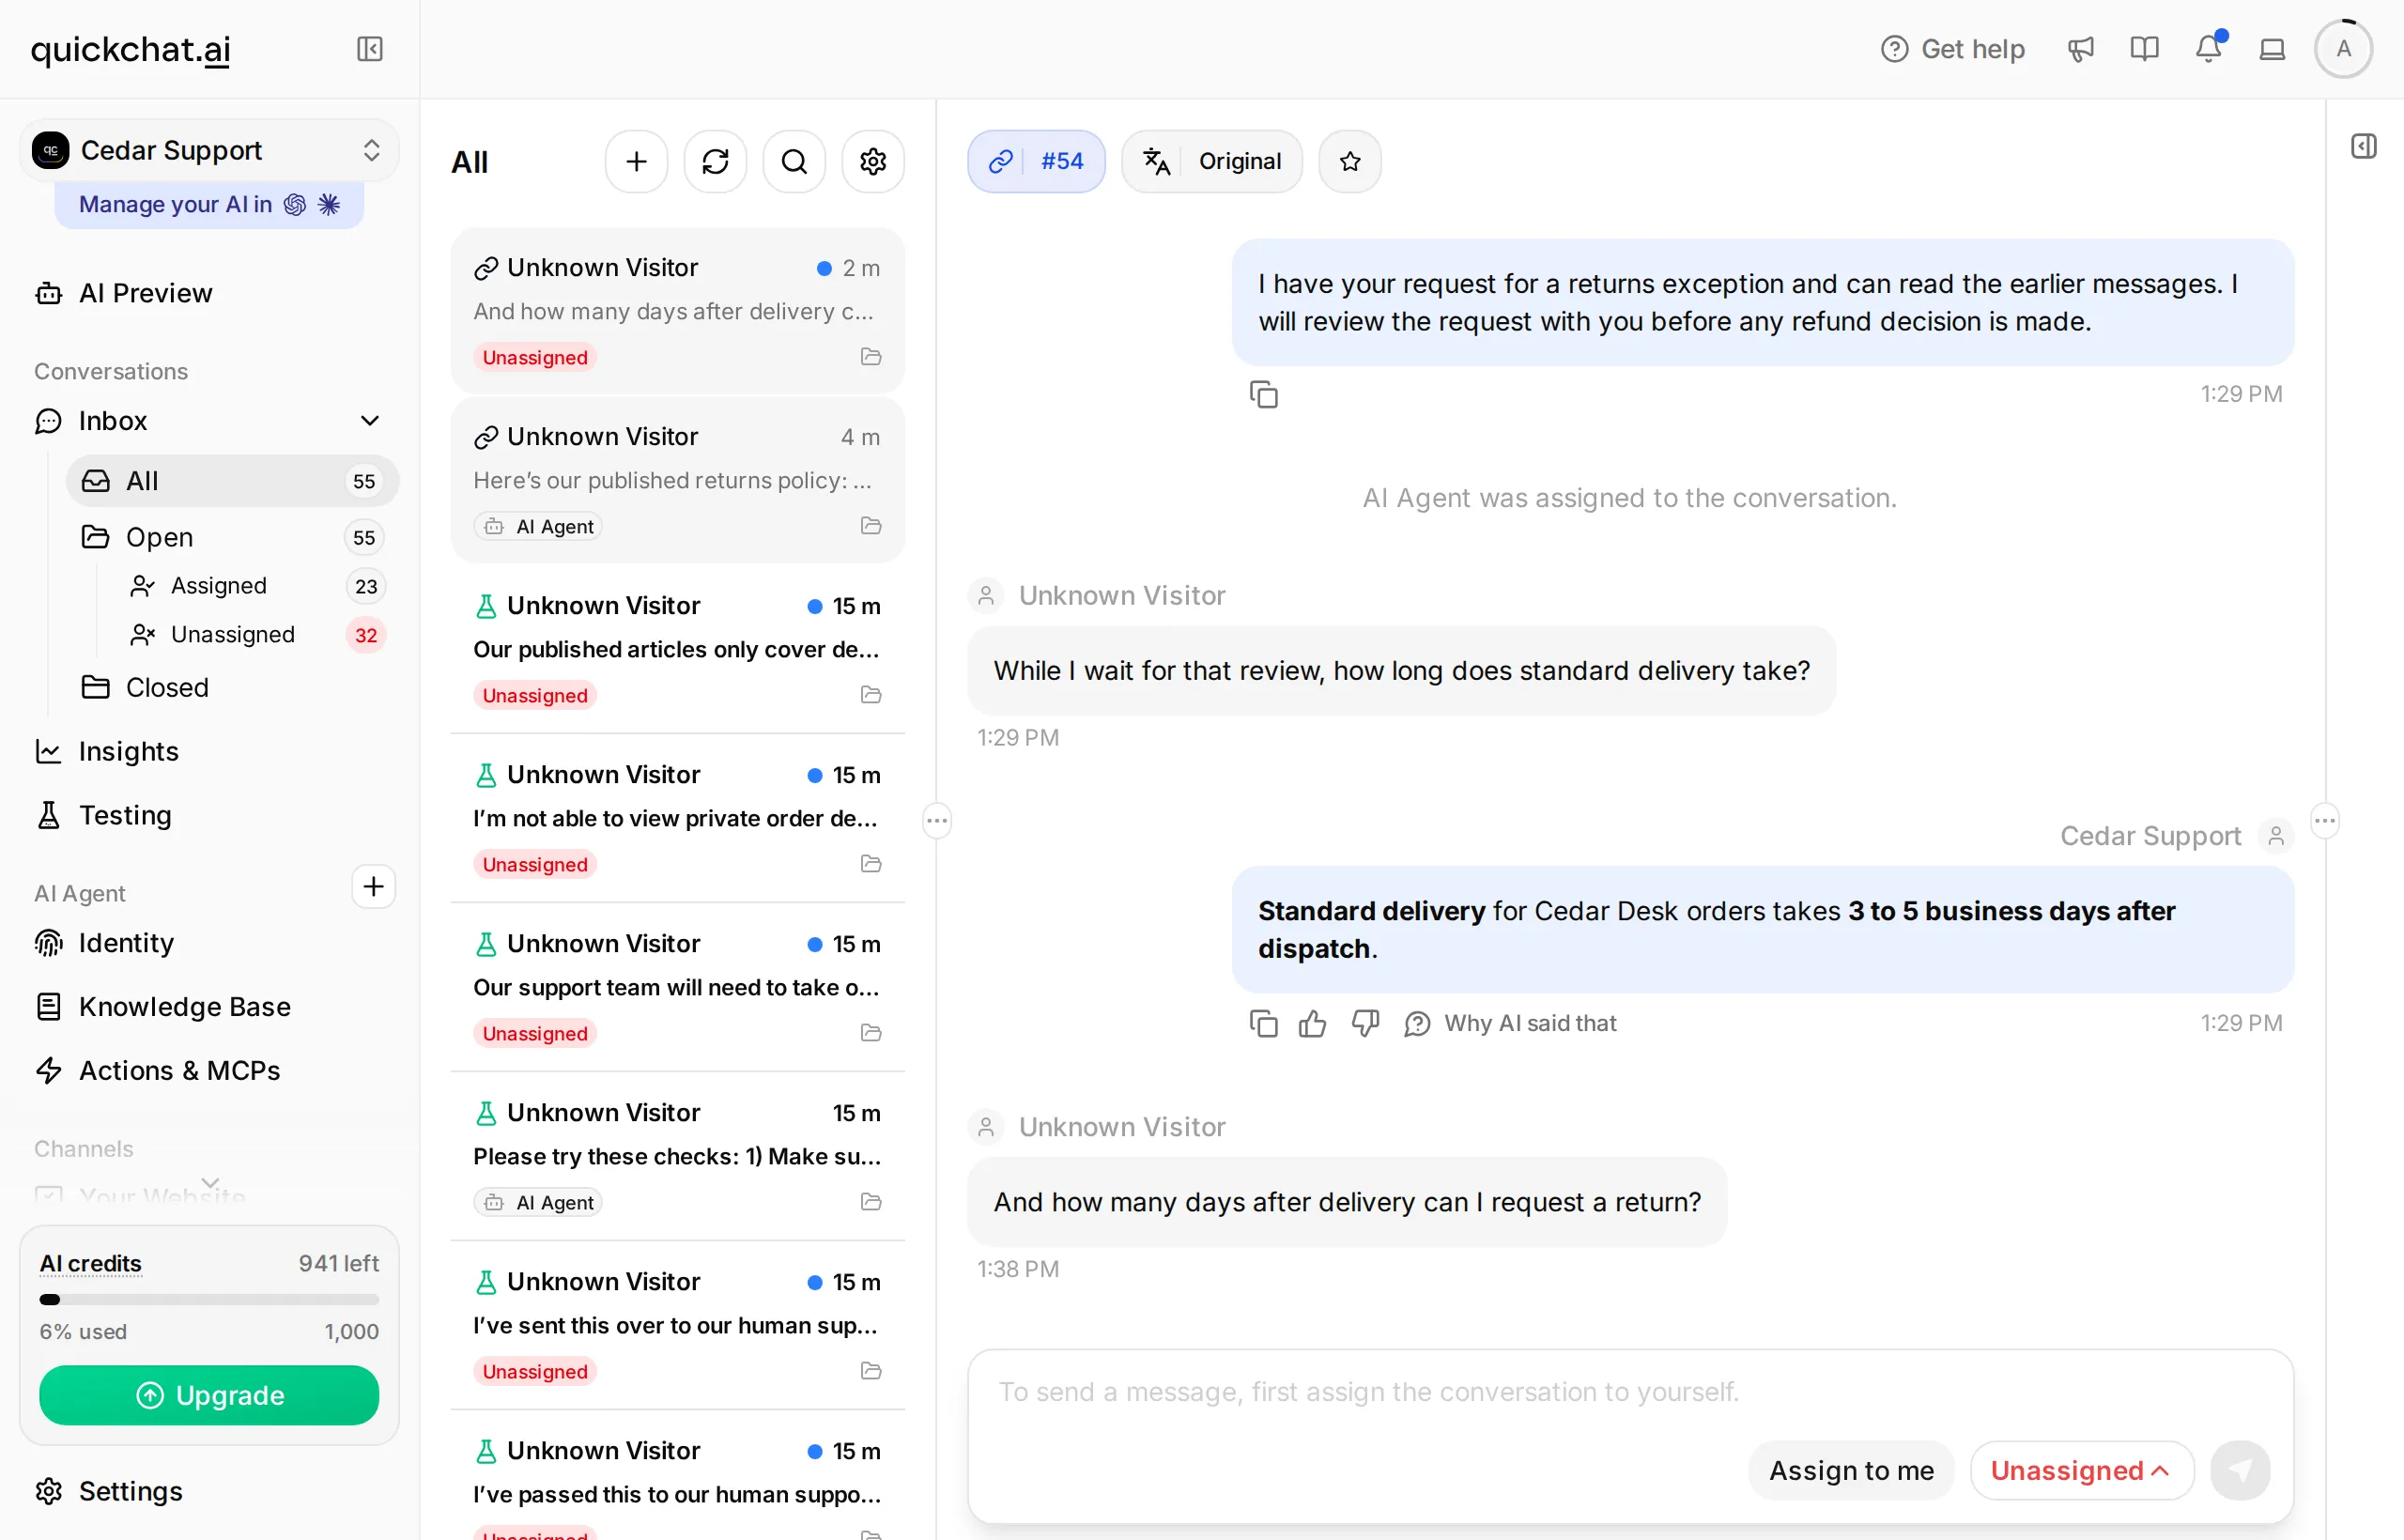Click the AI credits usage progress bar

click(209, 1299)
